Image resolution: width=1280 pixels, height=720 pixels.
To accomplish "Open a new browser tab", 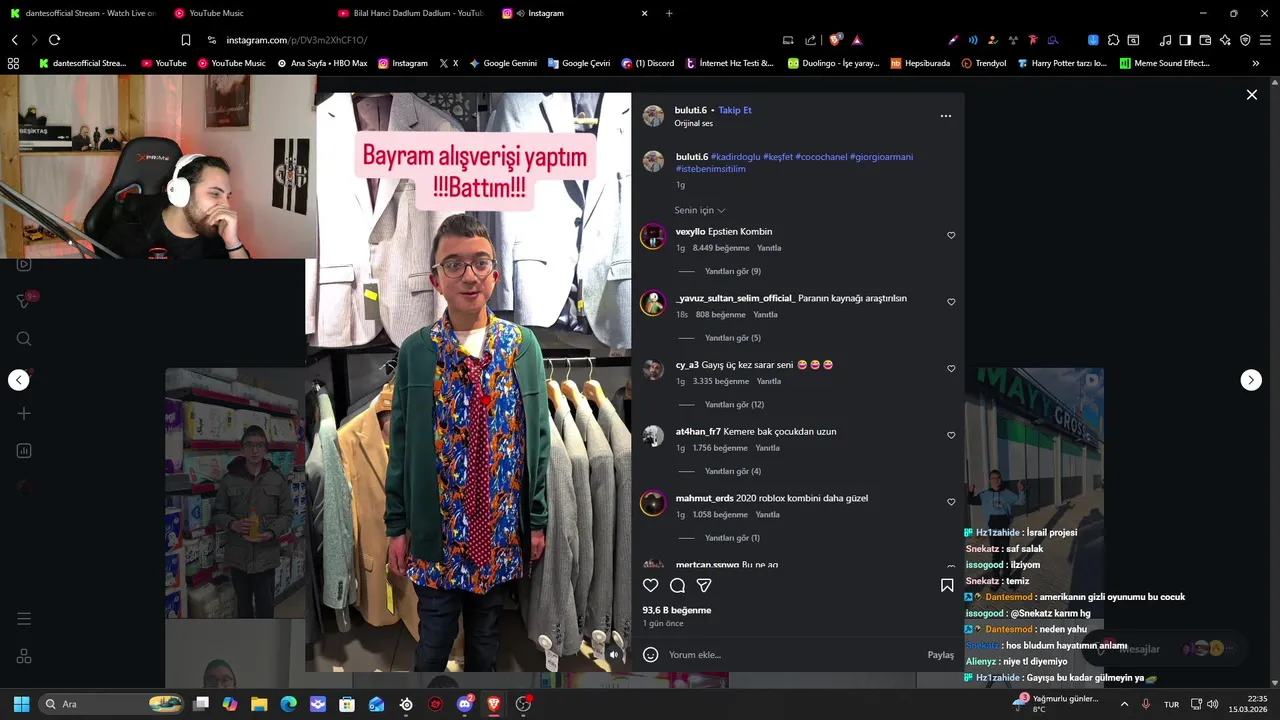I will (669, 13).
